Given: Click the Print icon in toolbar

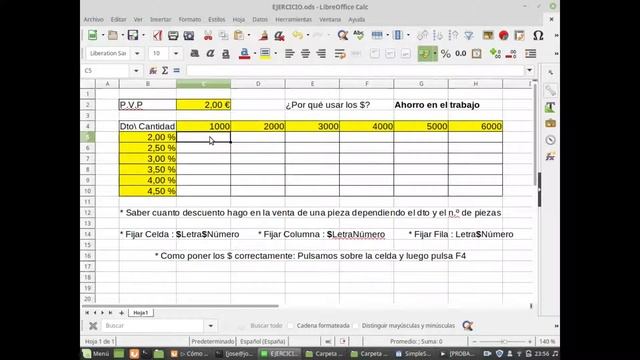Looking at the screenshot, I should pos(173,36).
